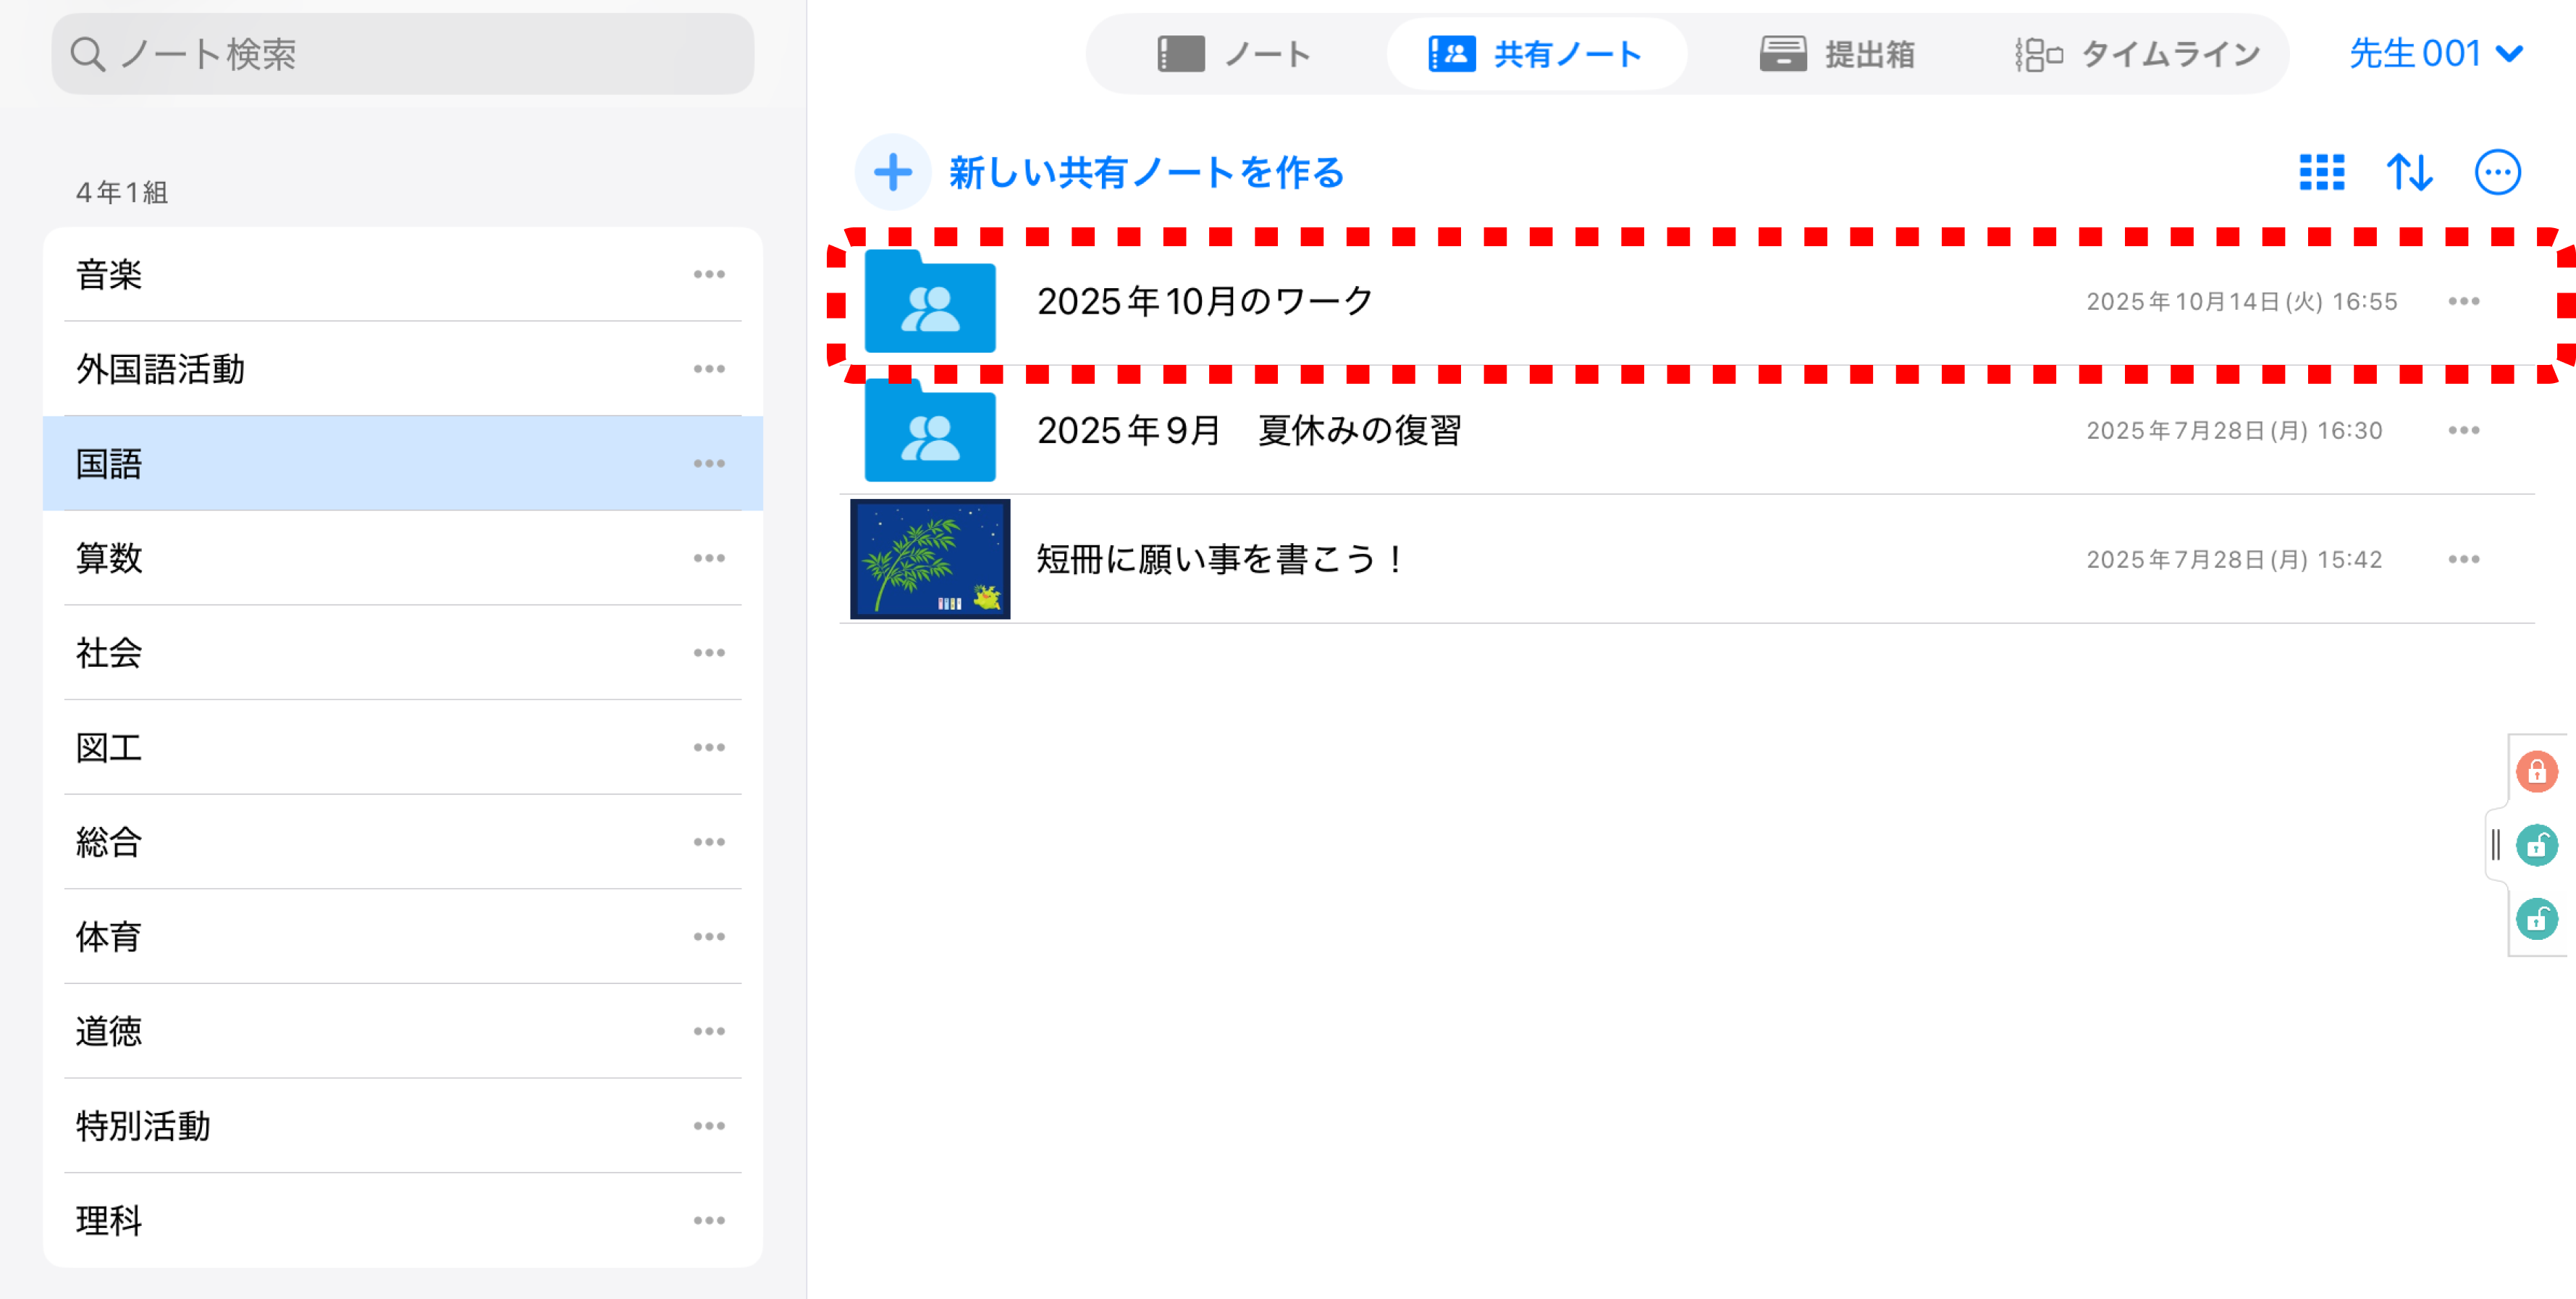Click the panel drag handle beside locks
Viewport: 2576px width, 1299px height.
[2495, 845]
